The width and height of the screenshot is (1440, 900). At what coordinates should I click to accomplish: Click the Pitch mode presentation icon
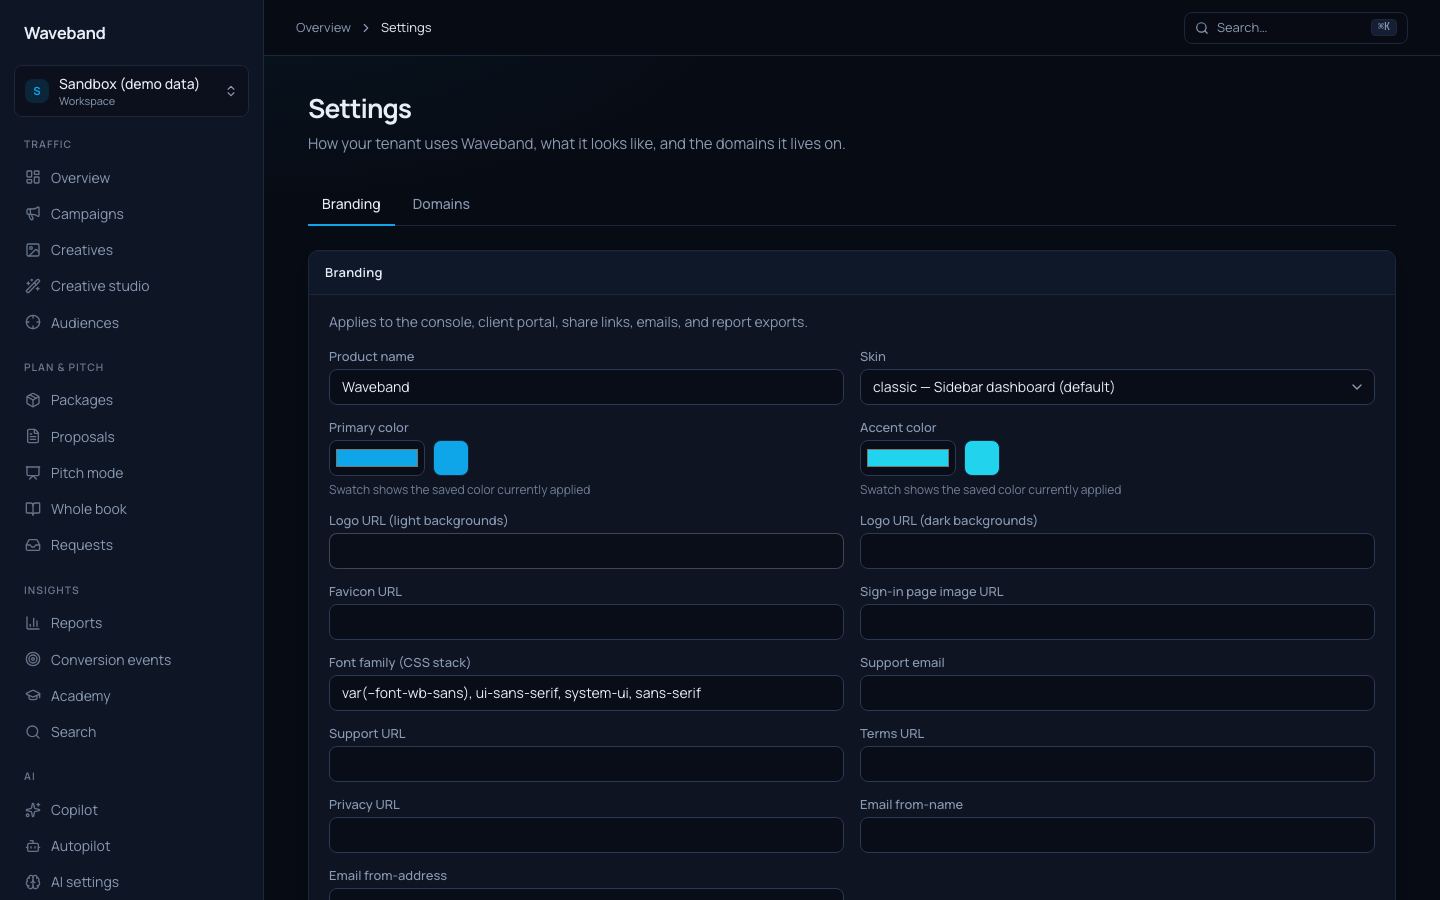pyautogui.click(x=33, y=473)
